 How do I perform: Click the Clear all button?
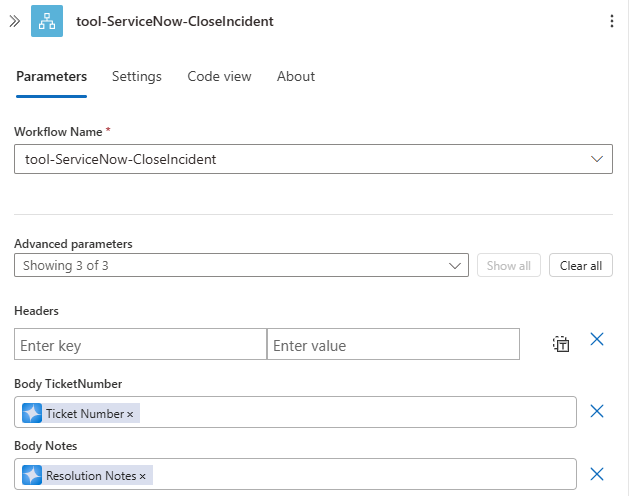coord(581,265)
